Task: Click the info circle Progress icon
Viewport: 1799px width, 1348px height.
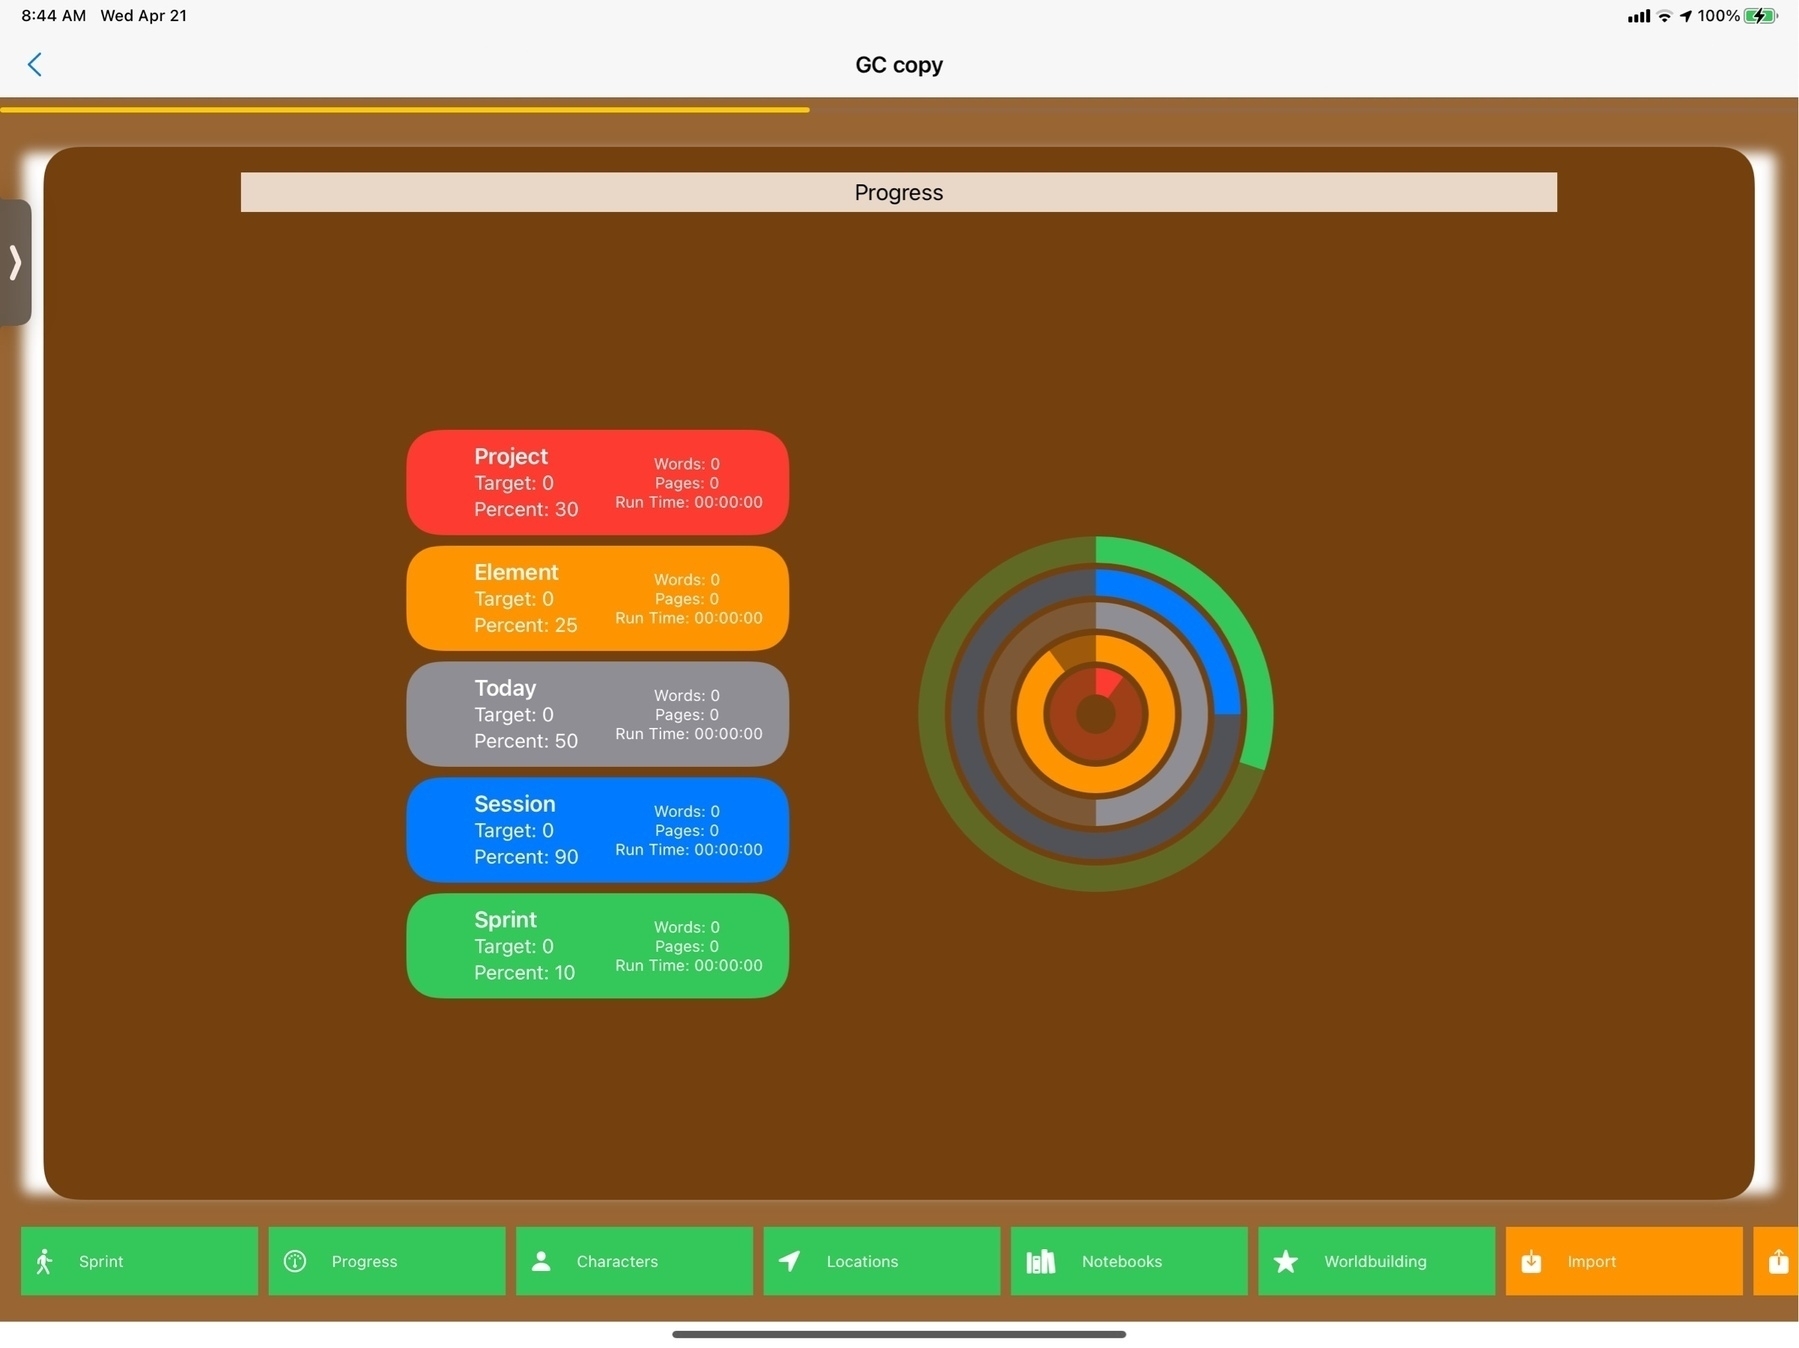Action: click(295, 1261)
